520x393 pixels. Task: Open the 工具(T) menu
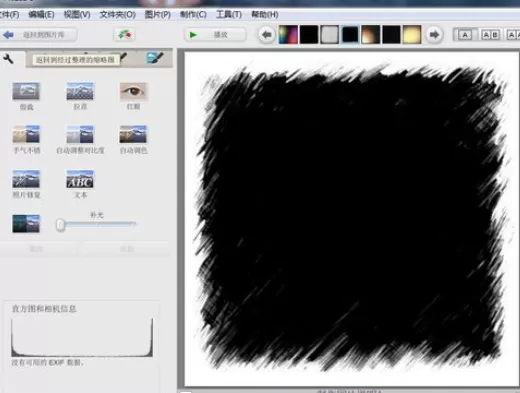[229, 15]
